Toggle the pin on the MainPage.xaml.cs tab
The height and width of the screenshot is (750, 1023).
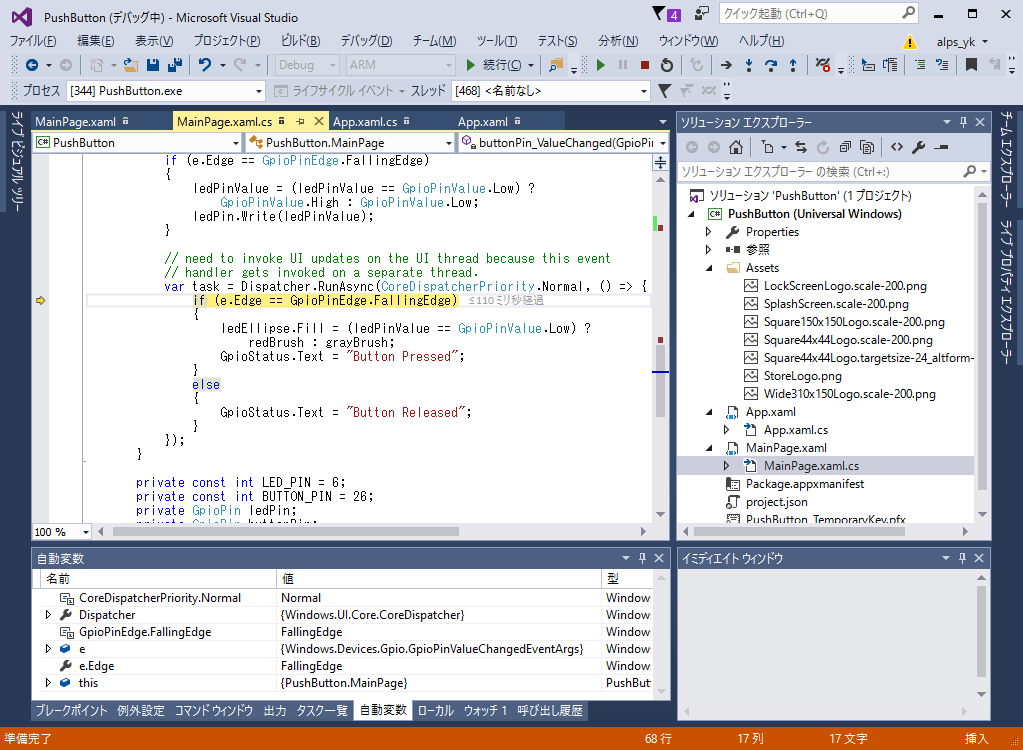tap(300, 121)
